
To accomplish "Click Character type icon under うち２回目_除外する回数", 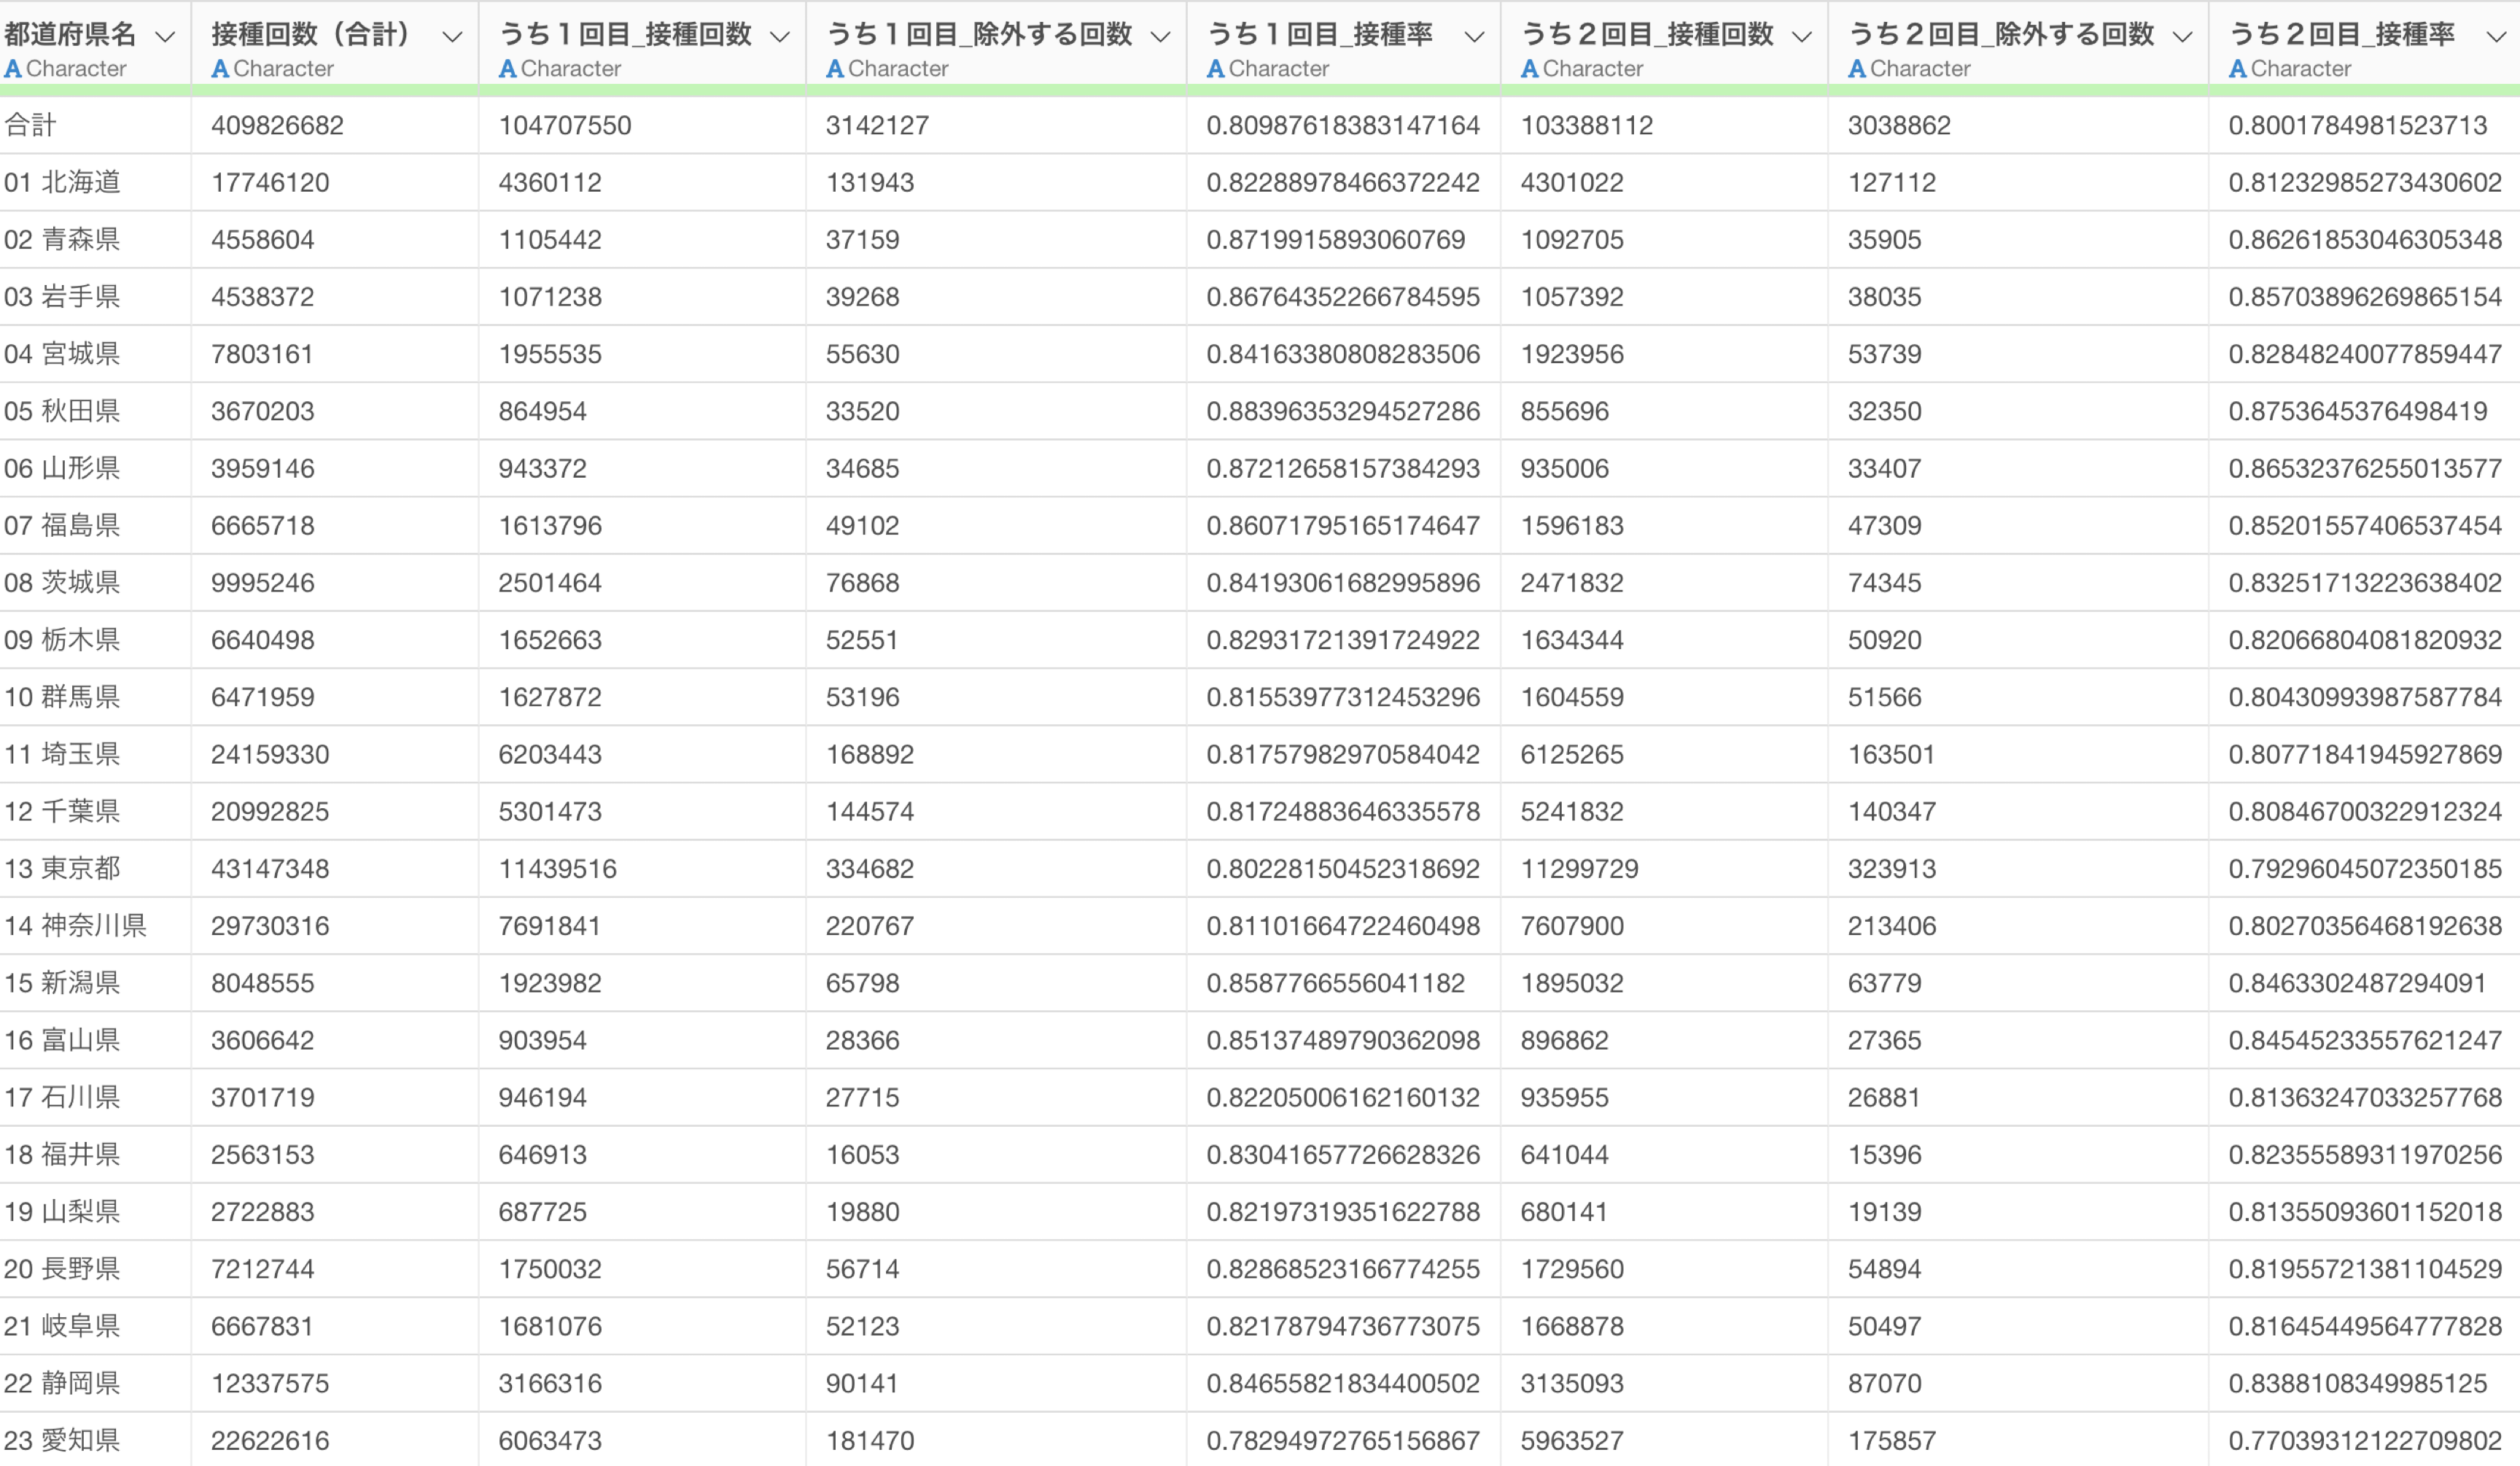I will 1857,69.
